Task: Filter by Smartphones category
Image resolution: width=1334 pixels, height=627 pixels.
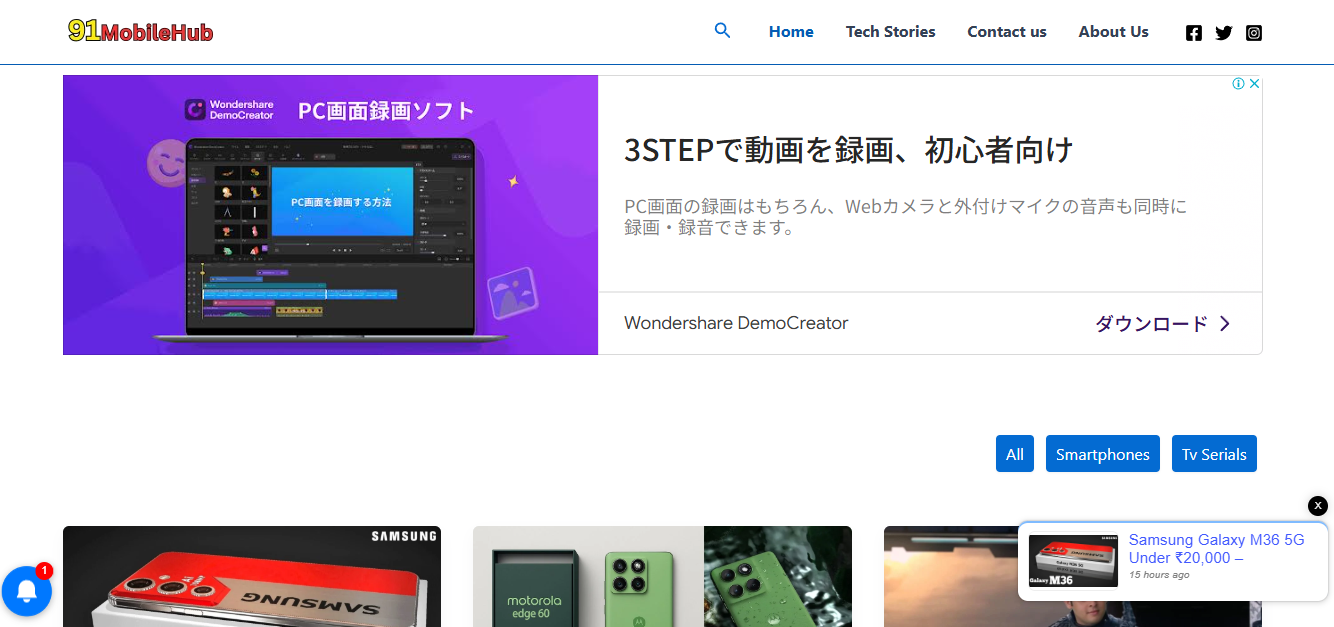Action: coord(1103,454)
